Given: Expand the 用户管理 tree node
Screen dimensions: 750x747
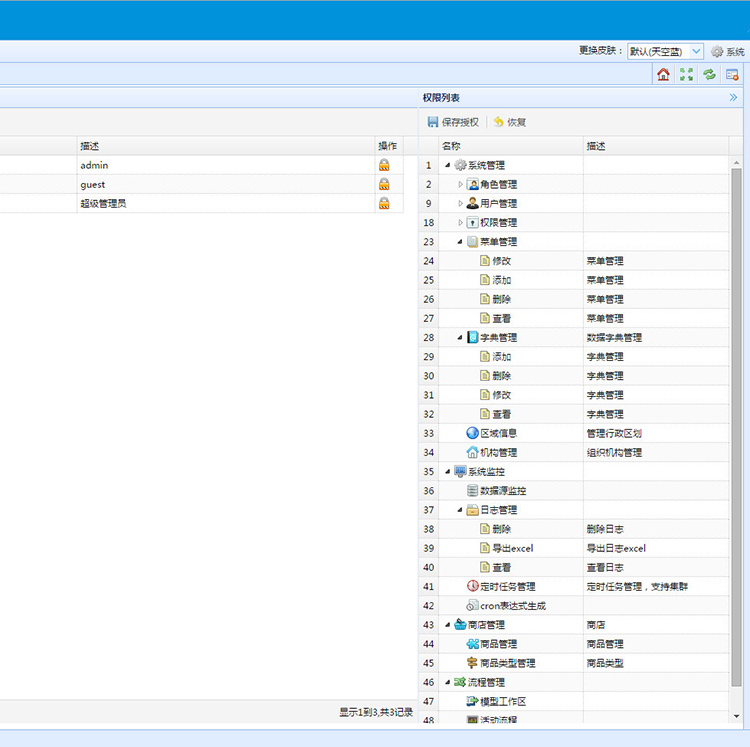Looking at the screenshot, I should click(460, 203).
